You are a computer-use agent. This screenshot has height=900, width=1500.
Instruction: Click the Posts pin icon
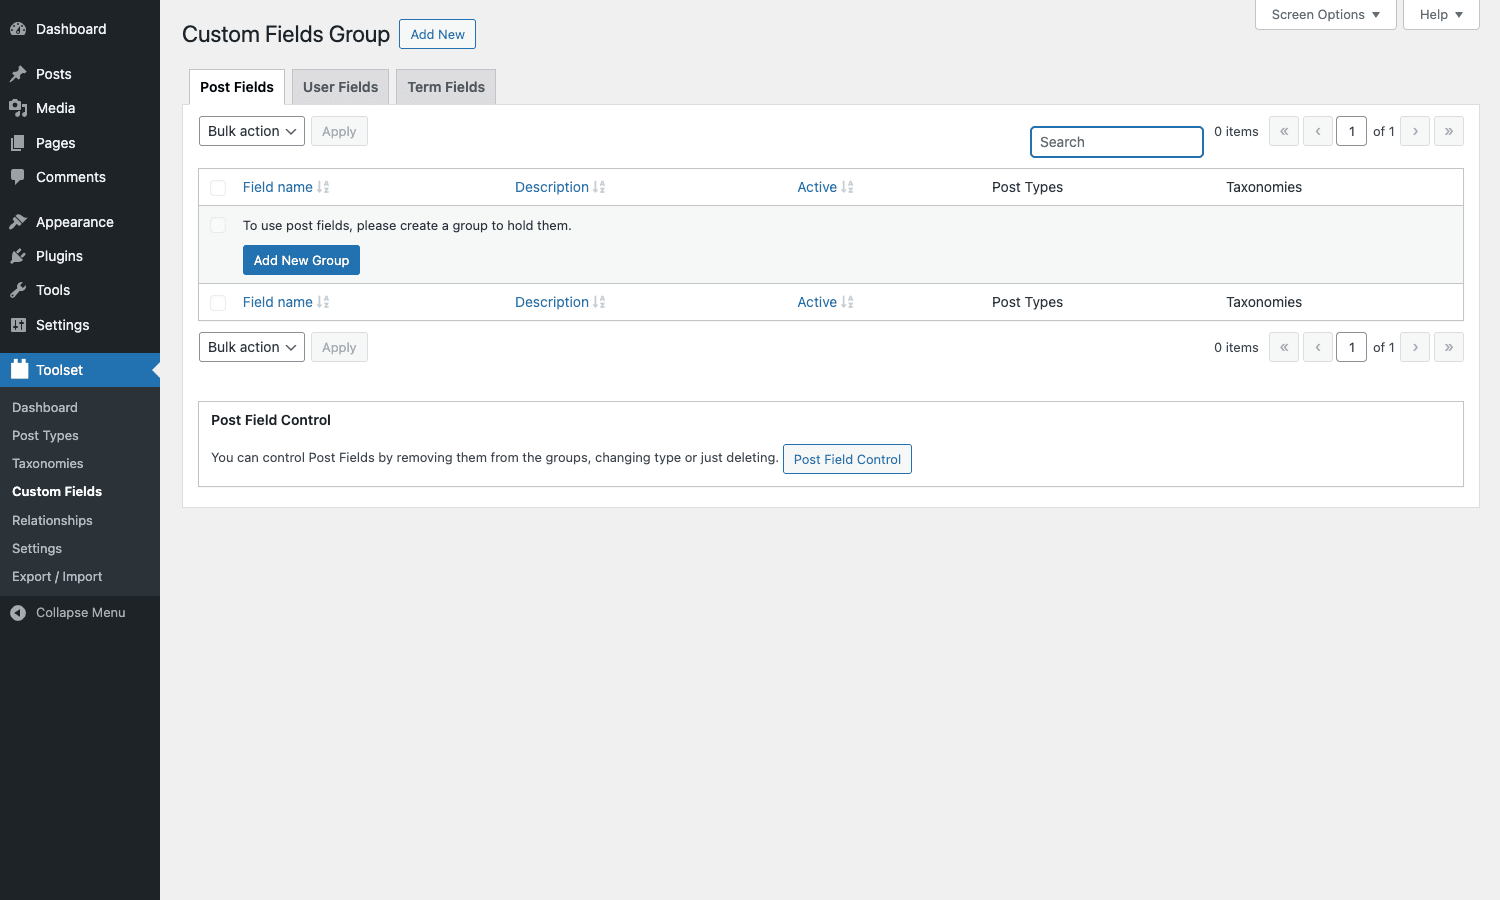[x=18, y=74]
